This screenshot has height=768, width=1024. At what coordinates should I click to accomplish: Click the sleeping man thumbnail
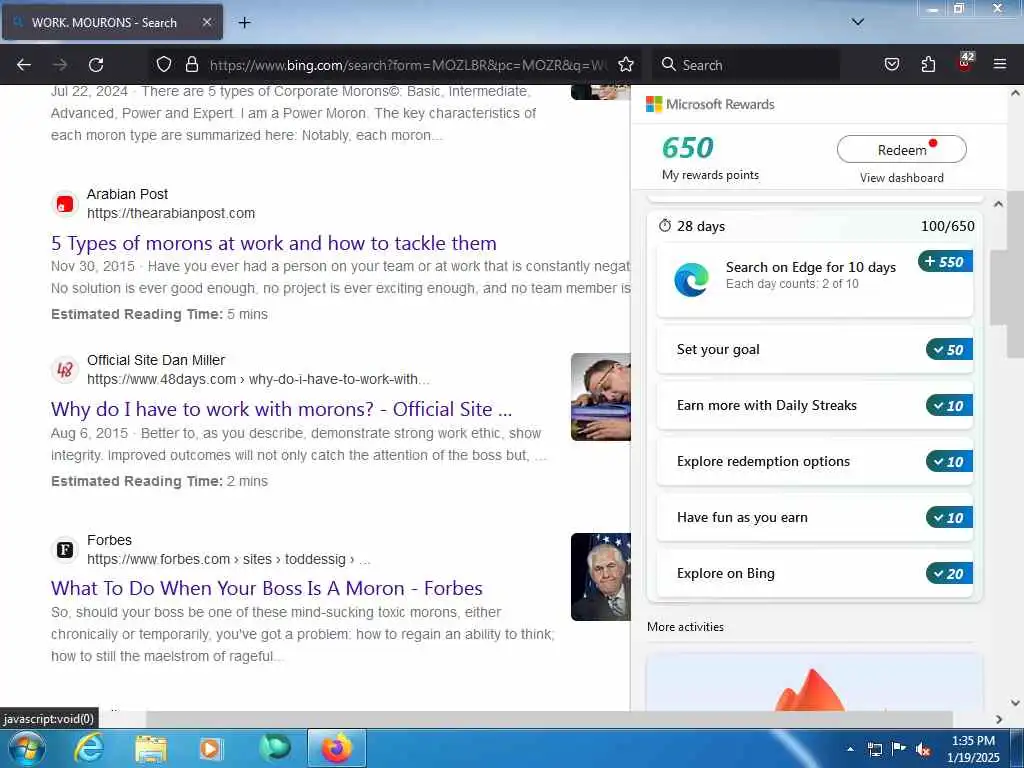coord(601,397)
